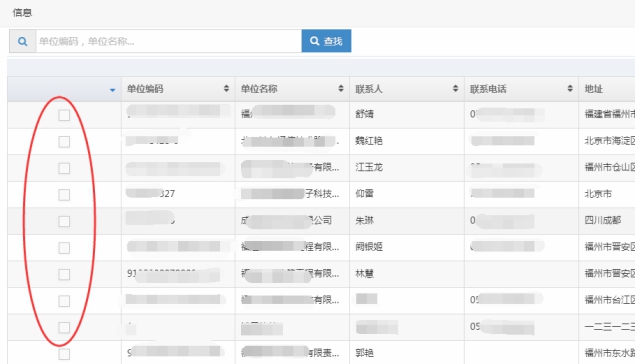Click the 信息 title label
The height and width of the screenshot is (364, 635).
[22, 13]
